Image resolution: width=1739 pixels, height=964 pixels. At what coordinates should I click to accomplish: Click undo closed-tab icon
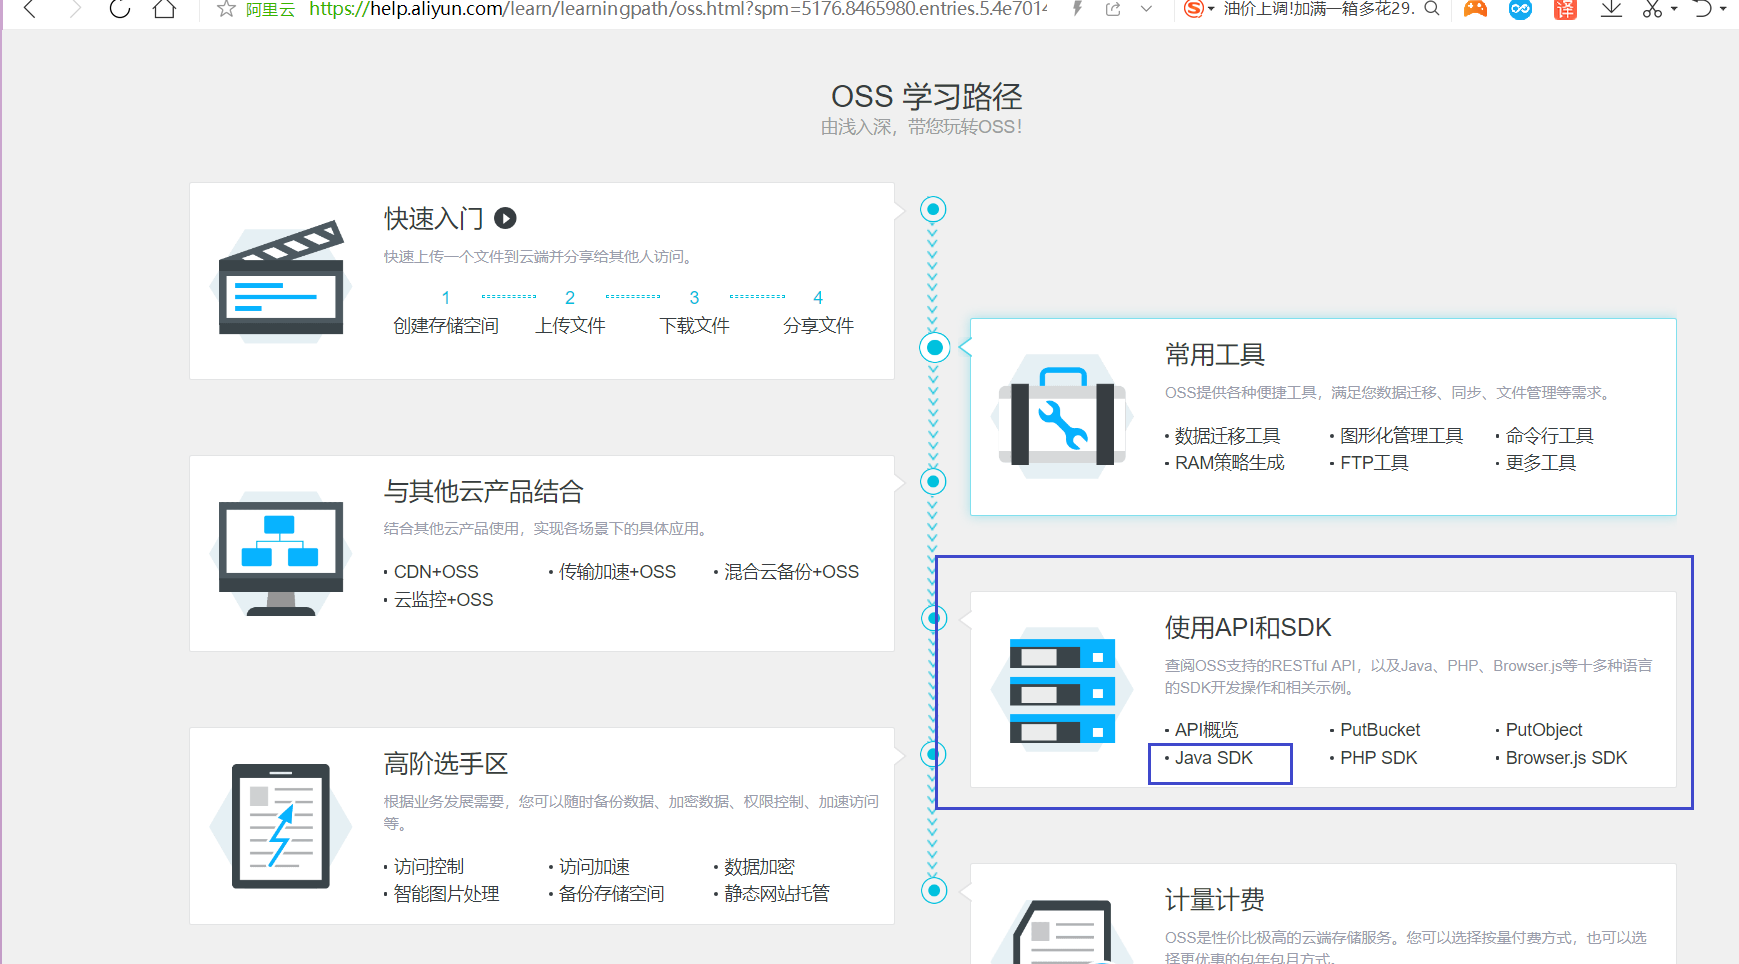pos(1702,9)
